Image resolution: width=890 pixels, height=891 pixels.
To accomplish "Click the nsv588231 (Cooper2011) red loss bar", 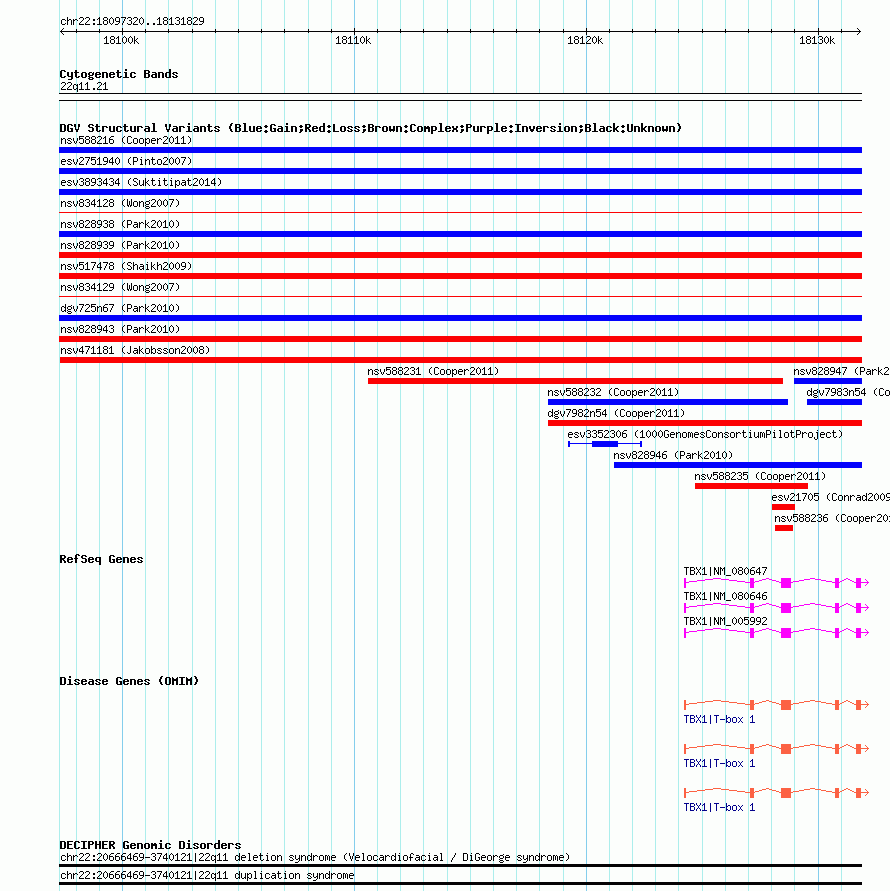I will pos(575,381).
